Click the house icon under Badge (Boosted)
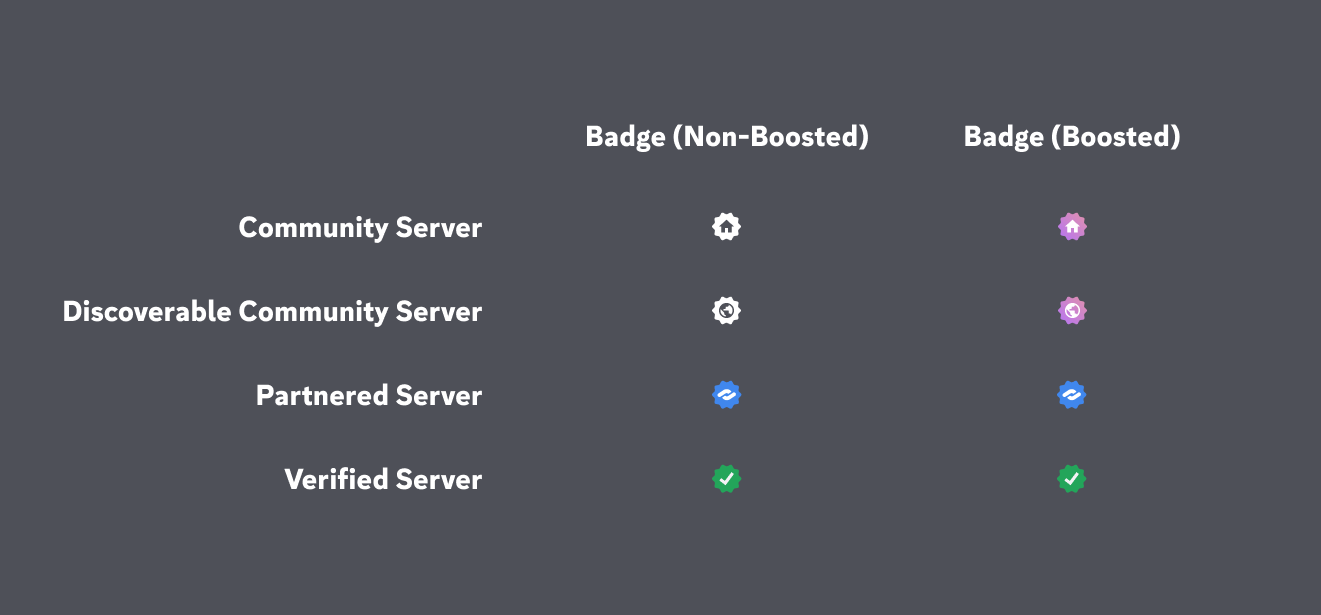Screen dimensions: 1321x615 tap(1072, 227)
